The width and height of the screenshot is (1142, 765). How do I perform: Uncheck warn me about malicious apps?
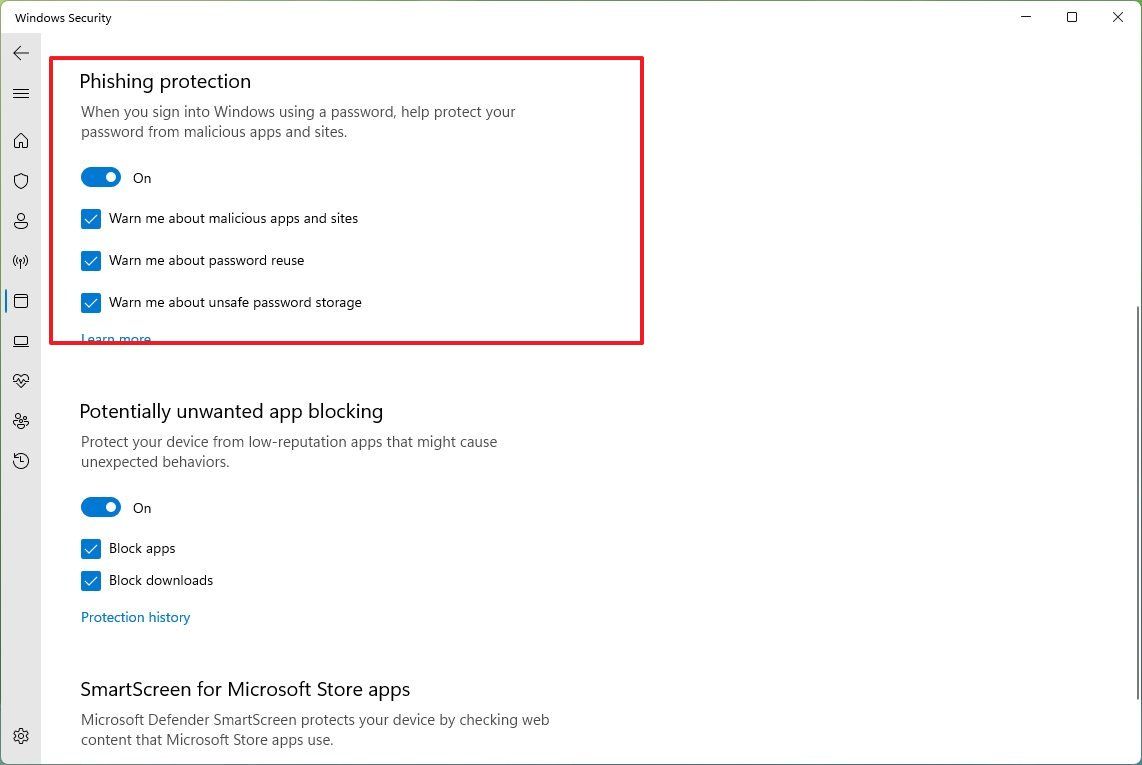point(91,218)
